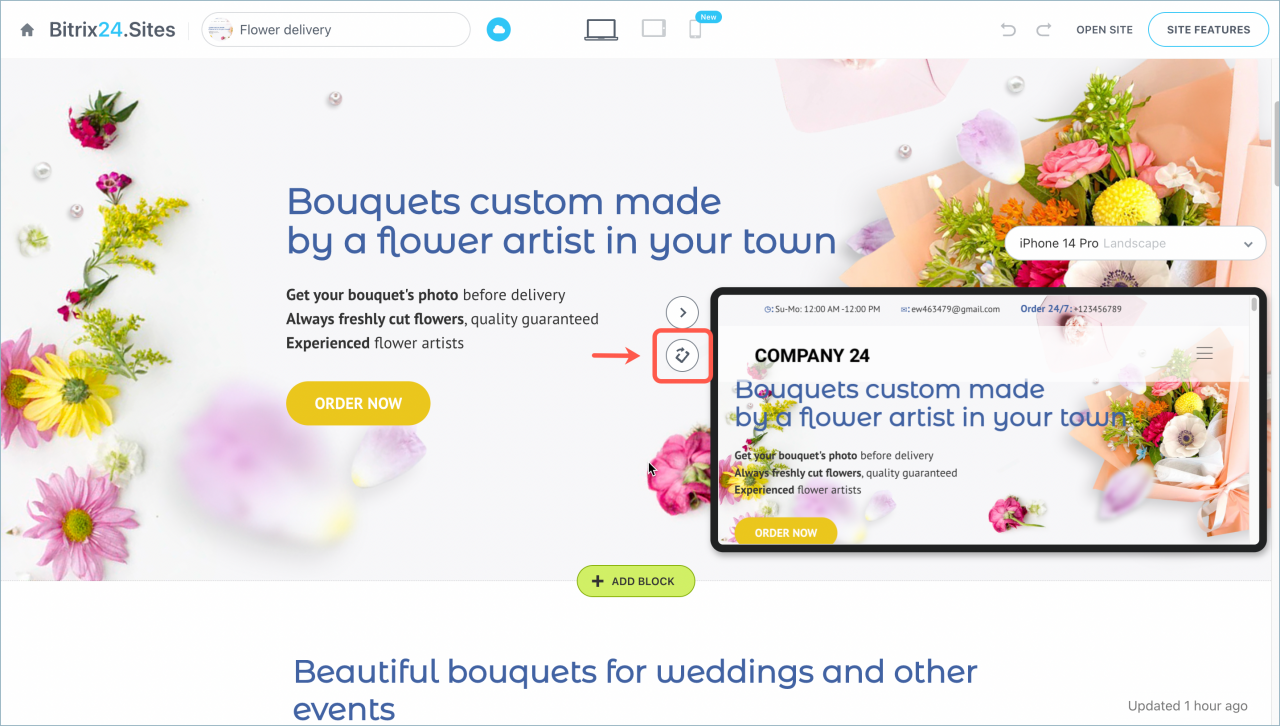Image resolution: width=1280 pixels, height=726 pixels.
Task: Rotate the device preview orientation
Action: [x=682, y=355]
